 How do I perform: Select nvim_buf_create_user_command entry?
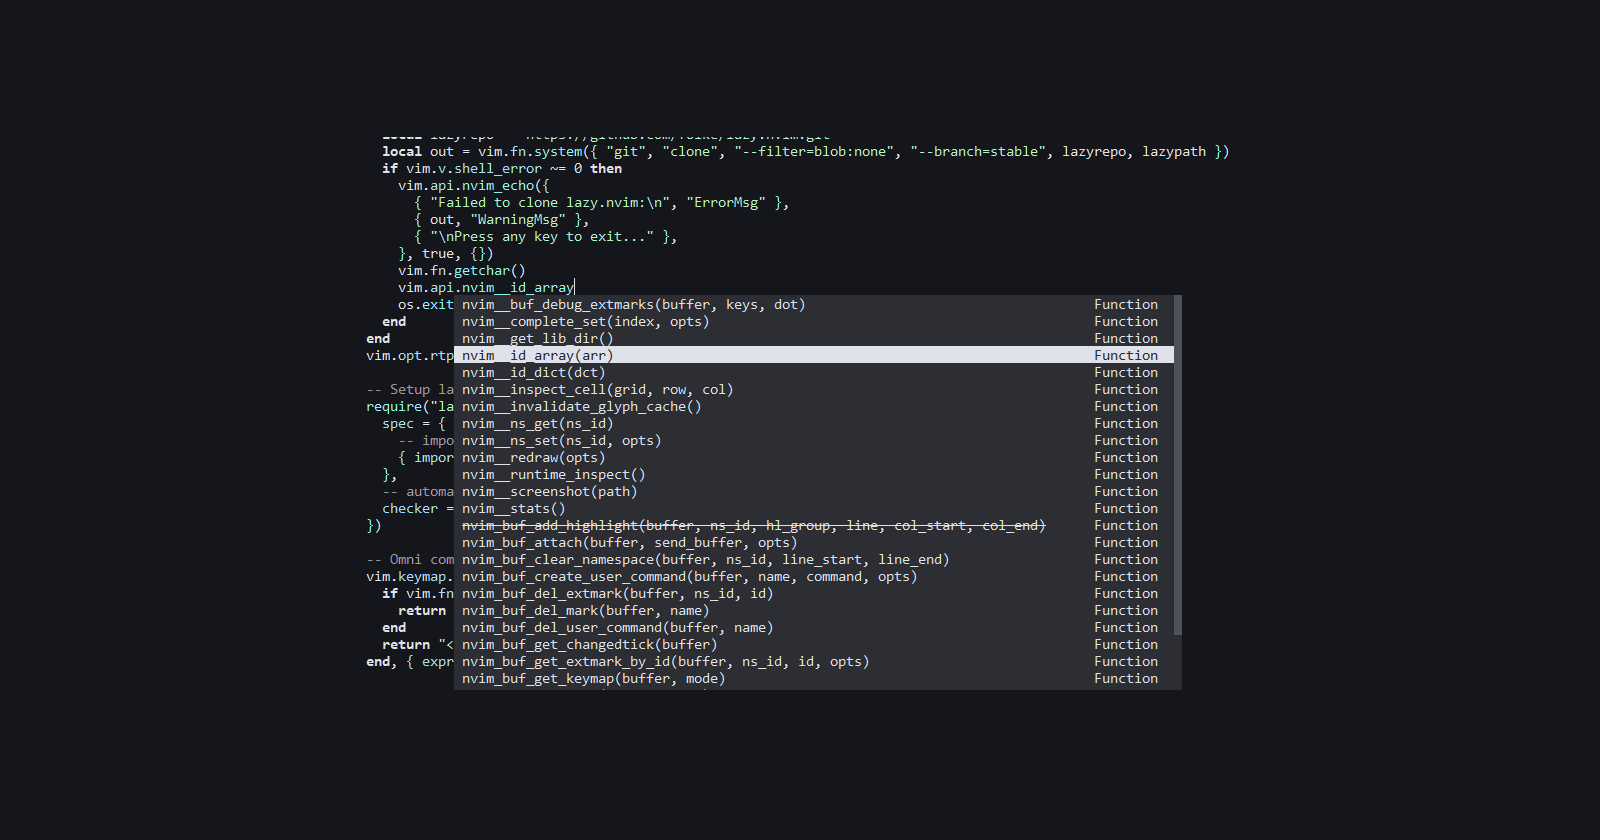click(814, 576)
